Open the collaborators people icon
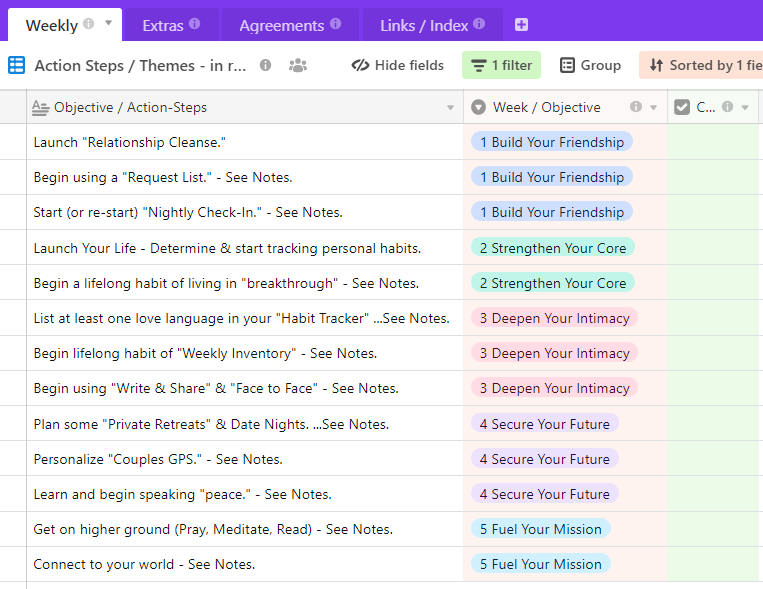 [x=298, y=65]
